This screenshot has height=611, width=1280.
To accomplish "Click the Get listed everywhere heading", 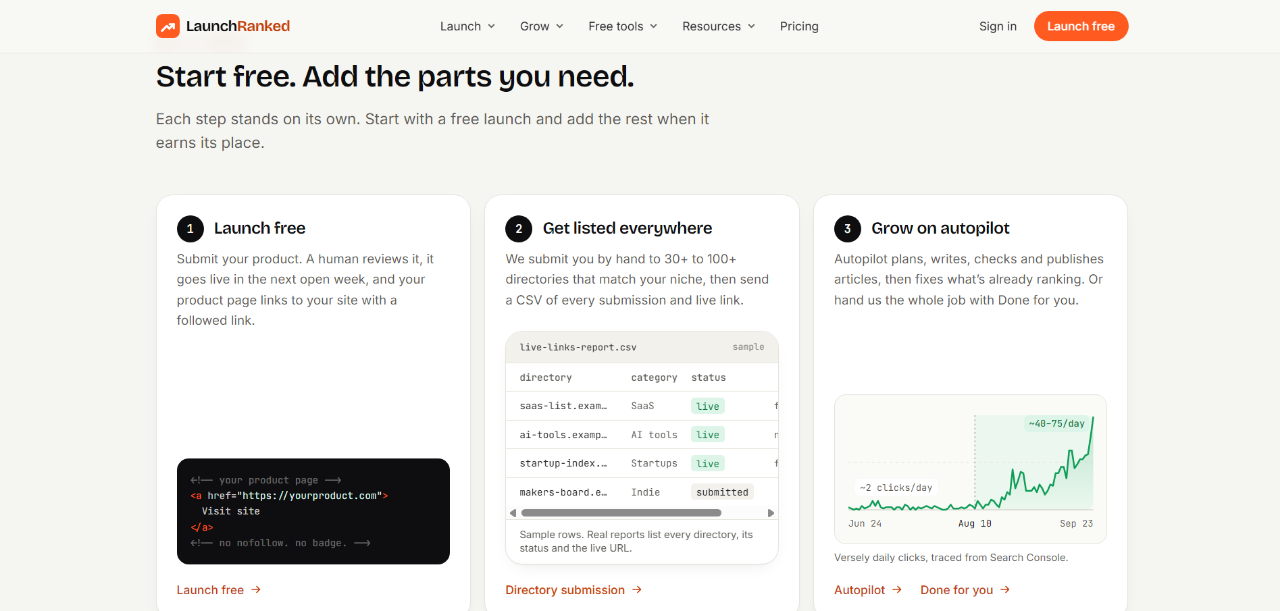I will tap(628, 229).
